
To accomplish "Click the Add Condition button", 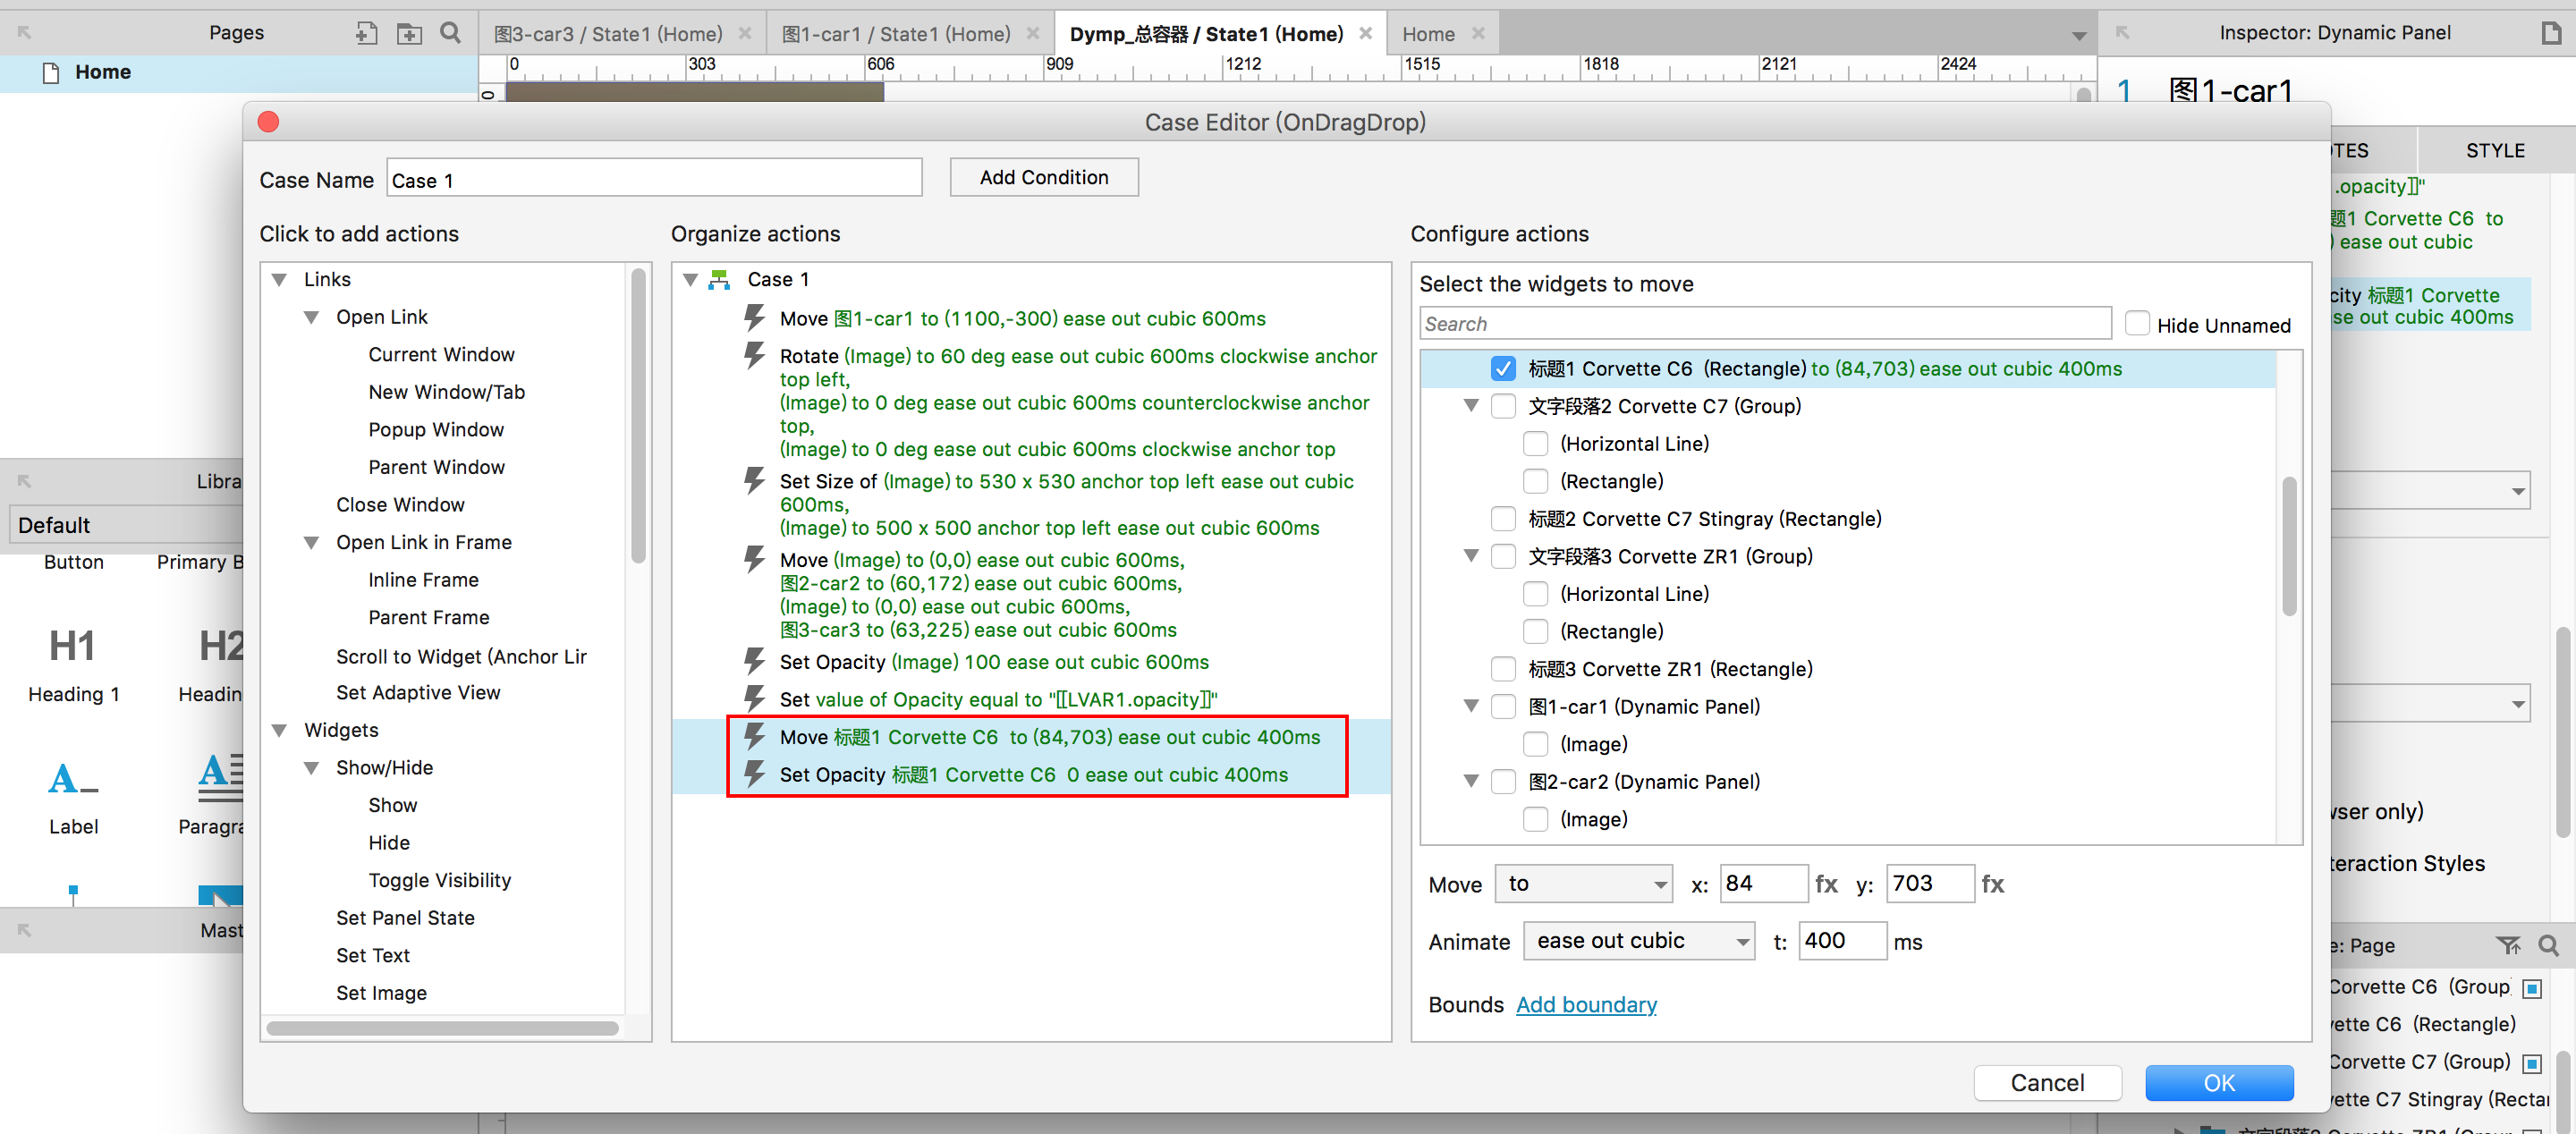I will 1043,177.
